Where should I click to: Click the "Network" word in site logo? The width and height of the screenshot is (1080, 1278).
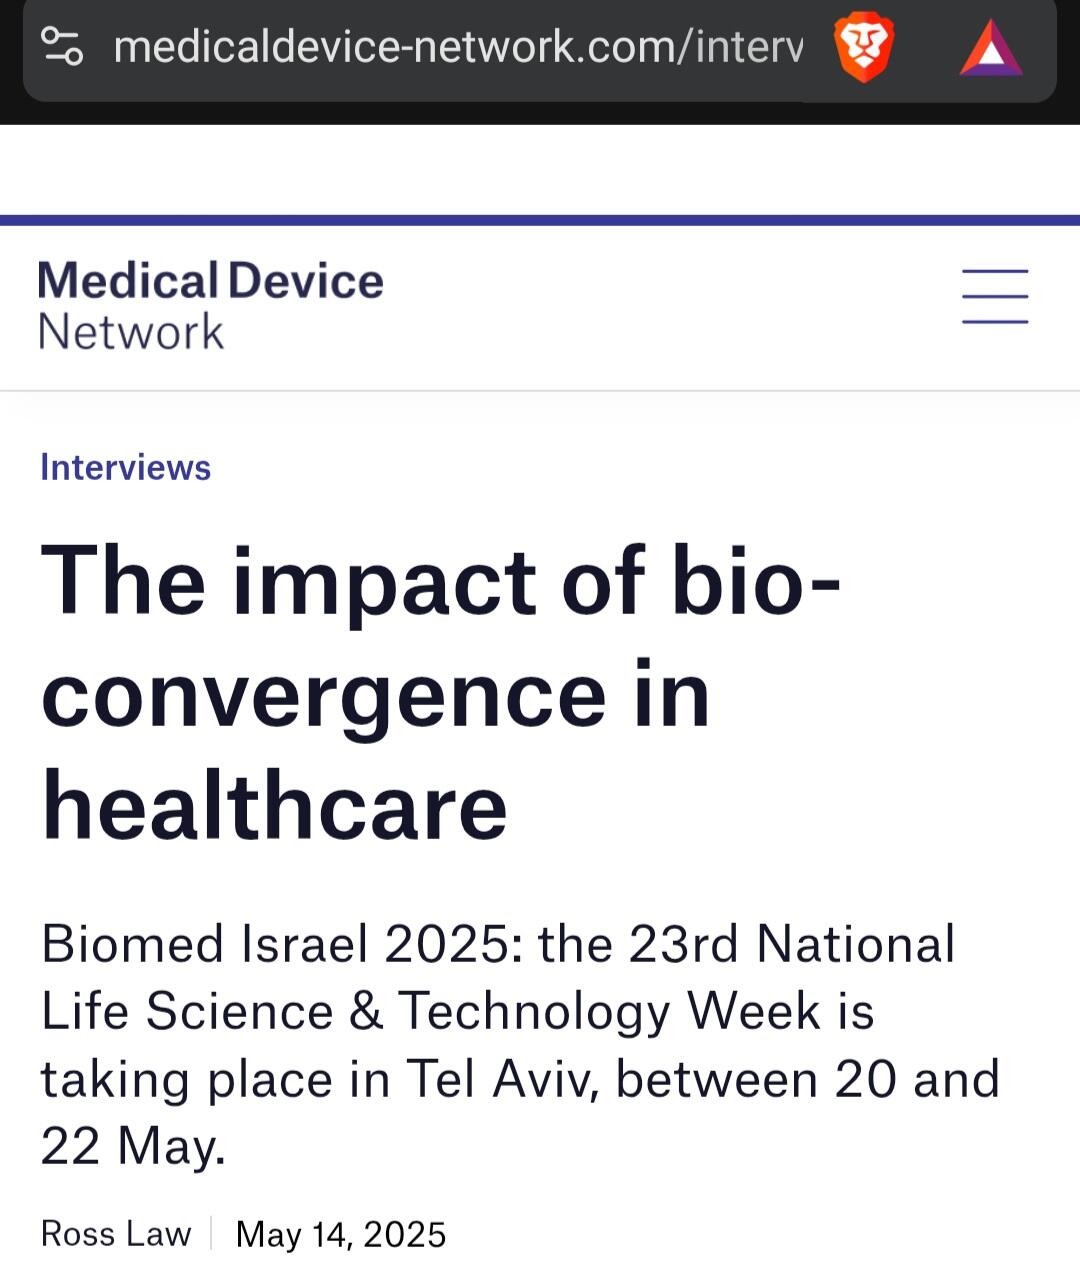pos(131,332)
